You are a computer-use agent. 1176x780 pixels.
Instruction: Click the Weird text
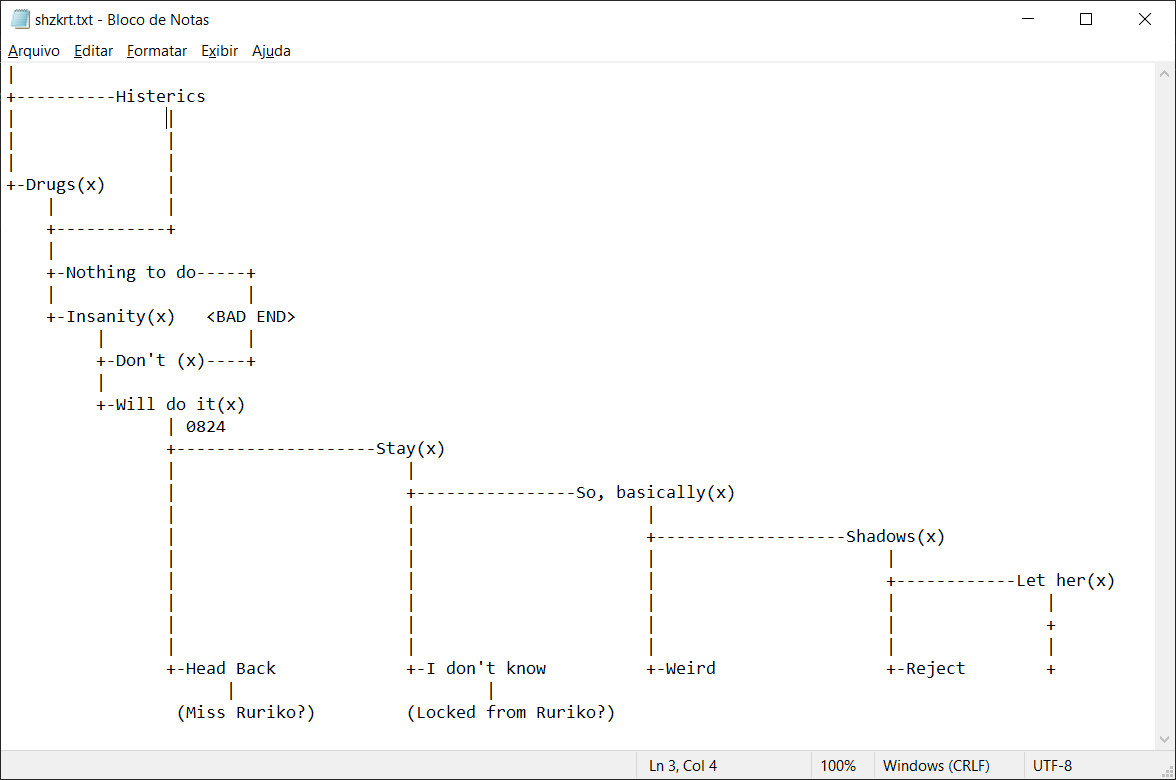pyautogui.click(x=691, y=668)
